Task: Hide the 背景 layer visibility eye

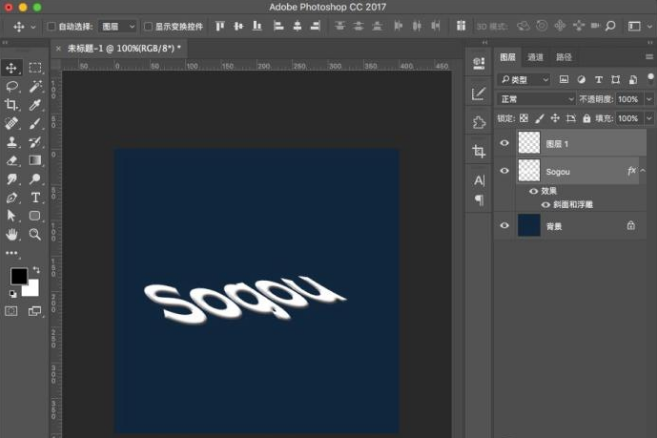Action: pyautogui.click(x=504, y=225)
